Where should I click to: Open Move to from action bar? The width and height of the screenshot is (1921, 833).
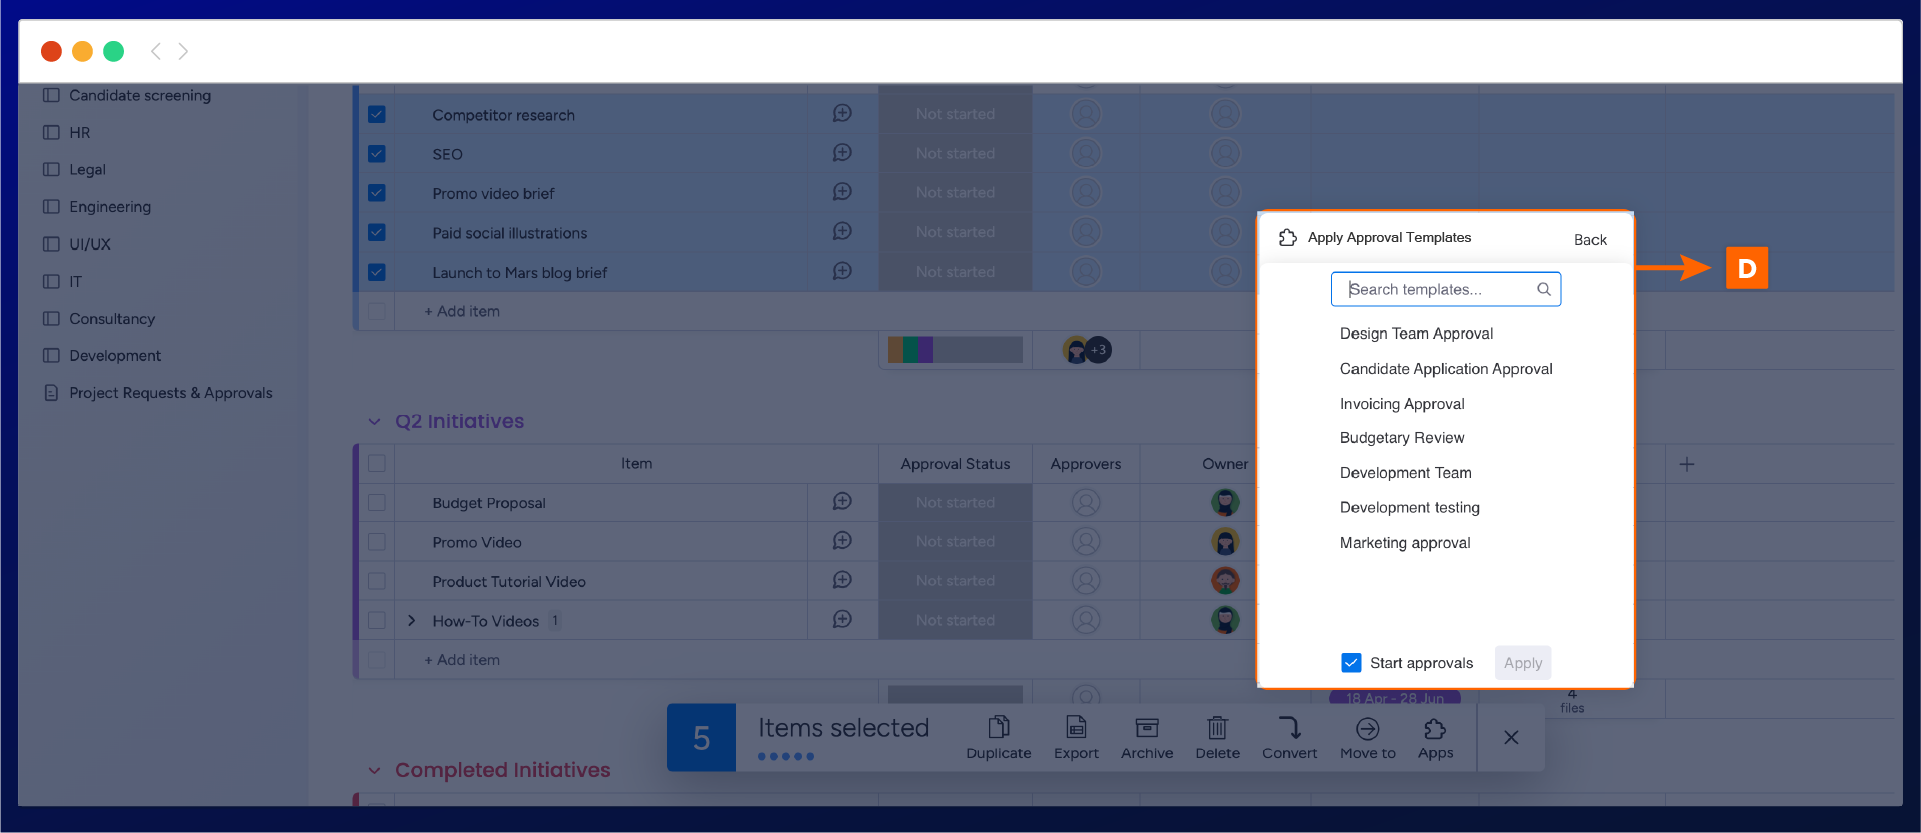point(1367,728)
